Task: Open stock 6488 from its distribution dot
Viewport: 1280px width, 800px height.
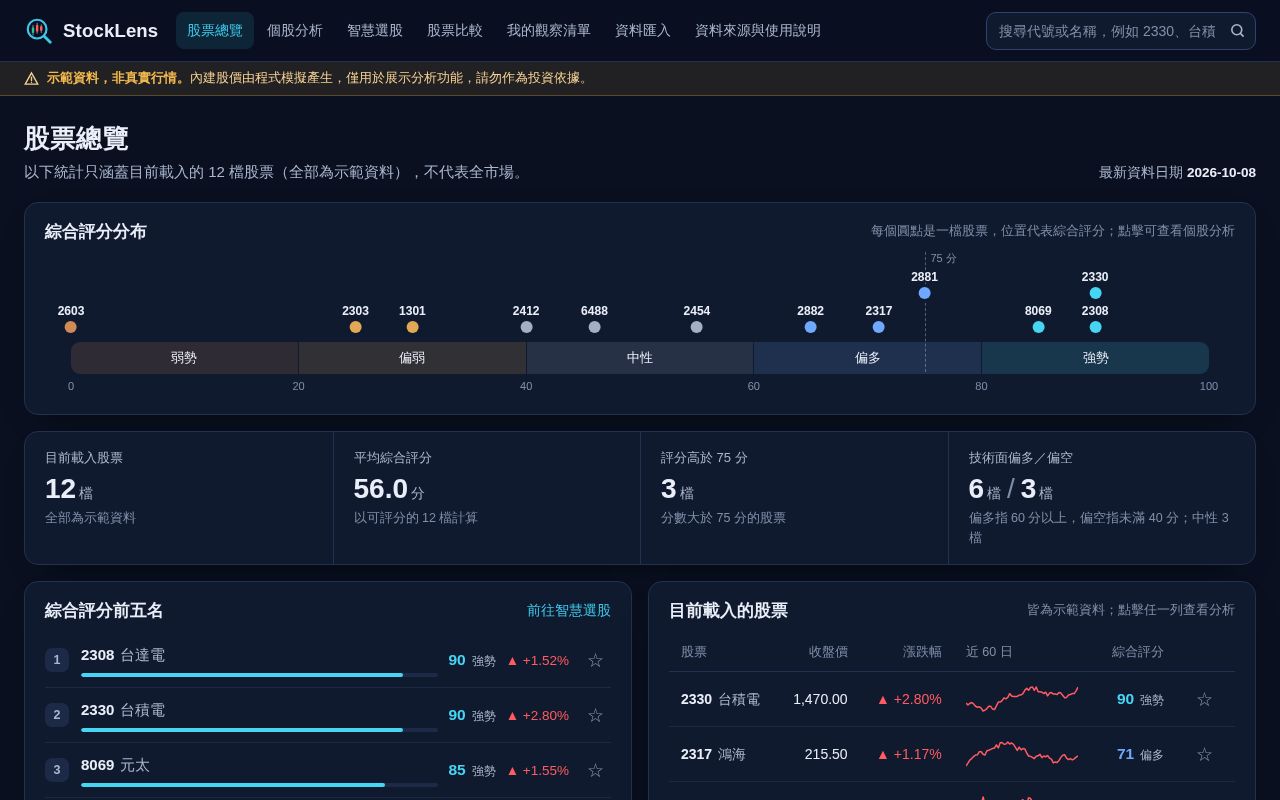Action: [594, 327]
